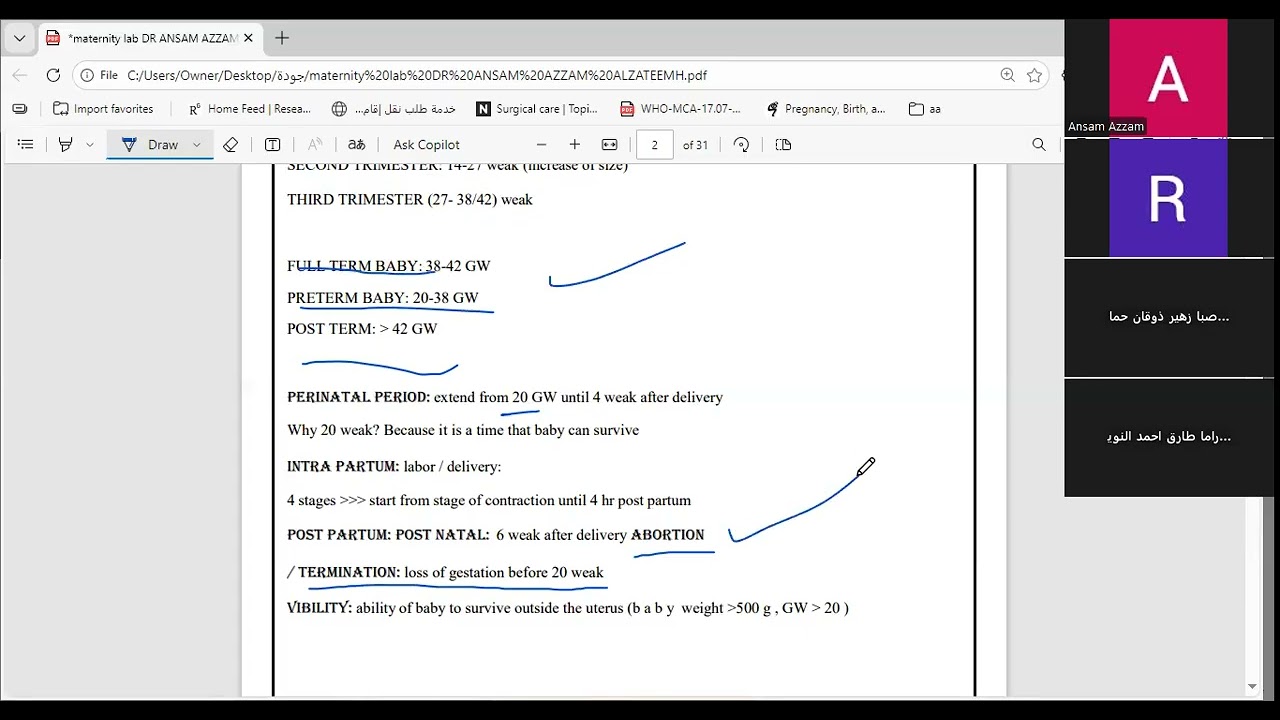Open Pregnancy, Birth bookmark
The height and width of the screenshot is (720, 1280).
click(826, 109)
